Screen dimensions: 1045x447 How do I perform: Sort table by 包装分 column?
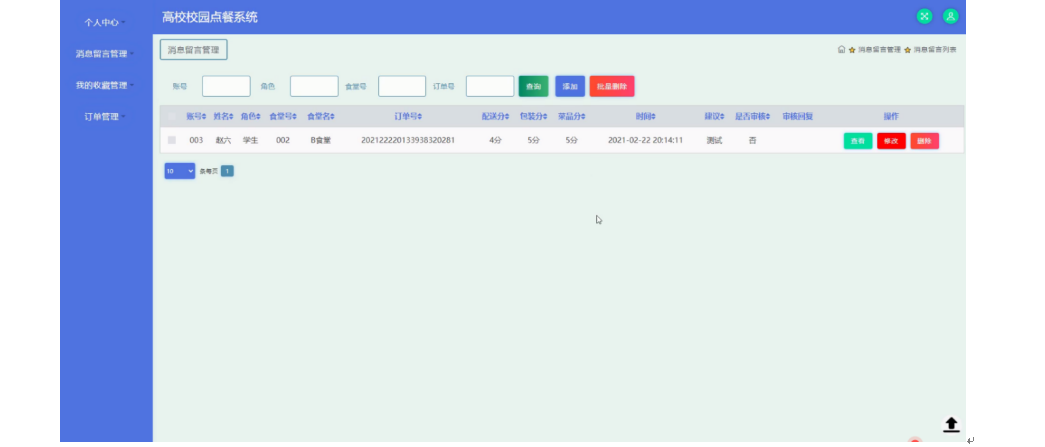[533, 117]
